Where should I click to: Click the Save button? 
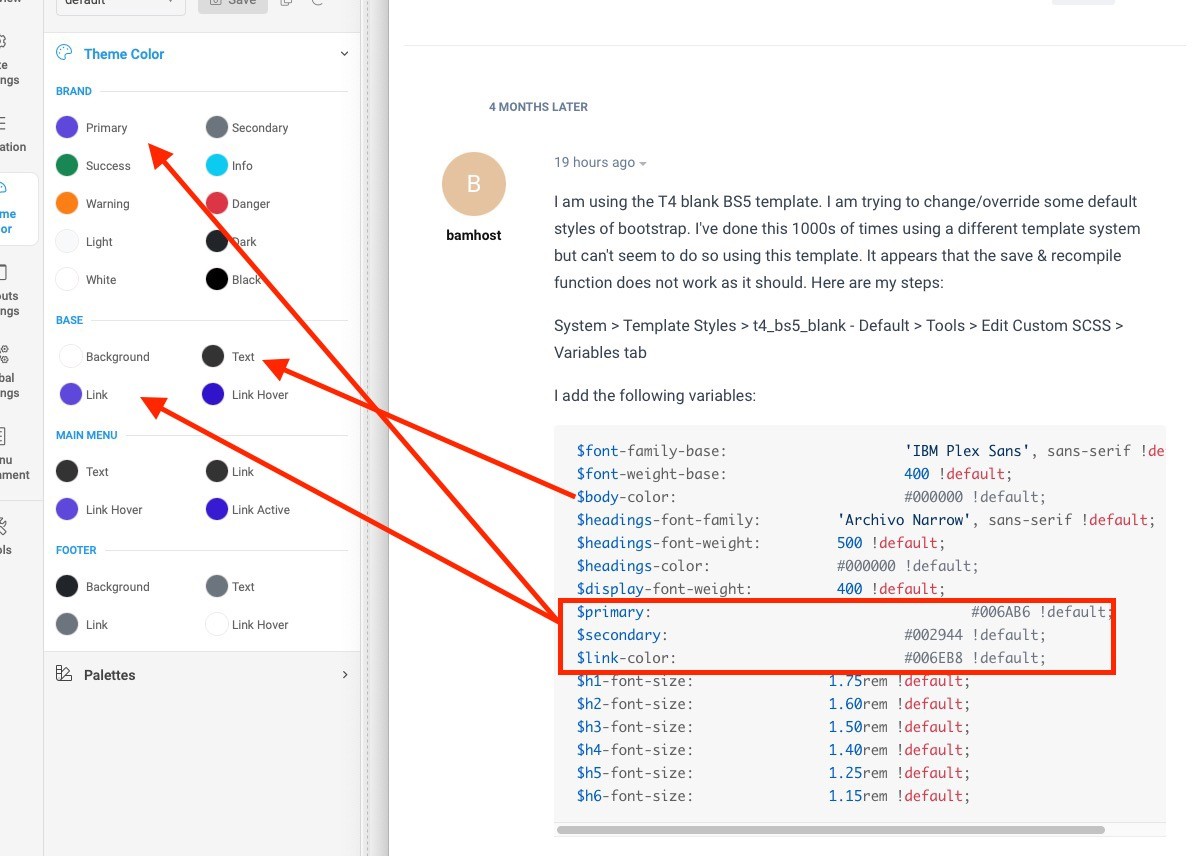click(x=233, y=4)
